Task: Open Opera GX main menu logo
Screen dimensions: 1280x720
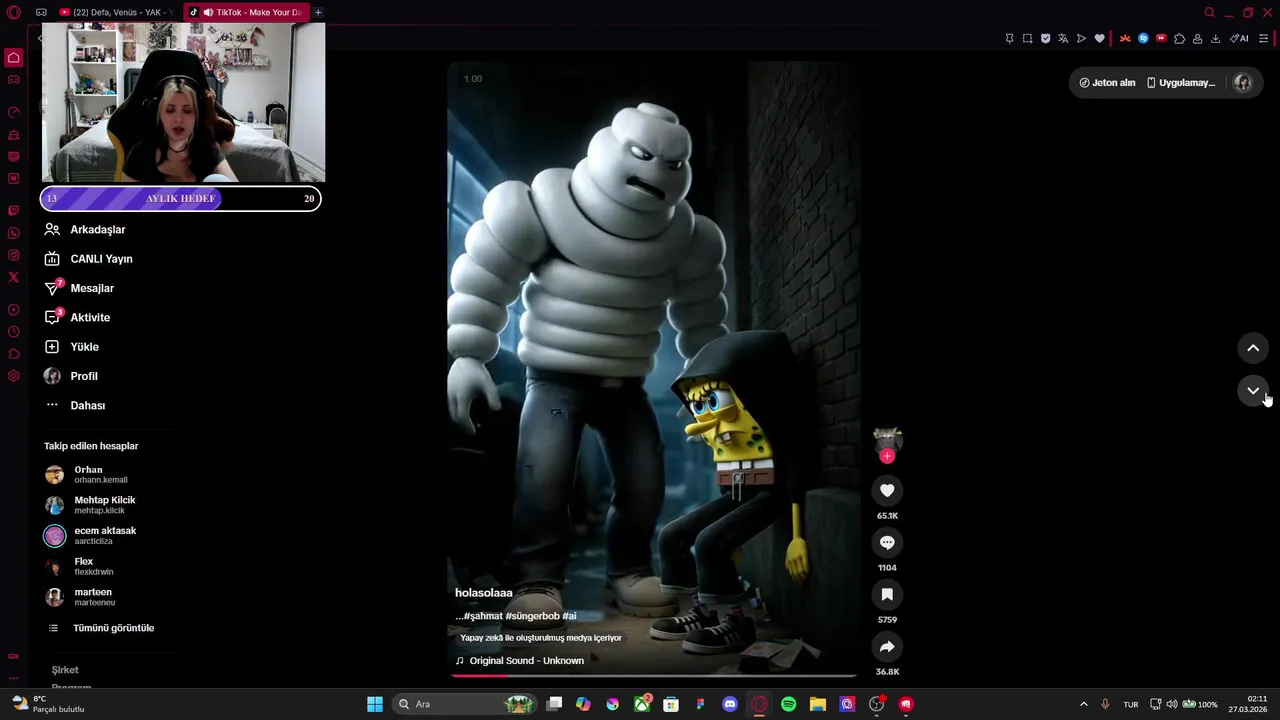Action: click(x=13, y=12)
